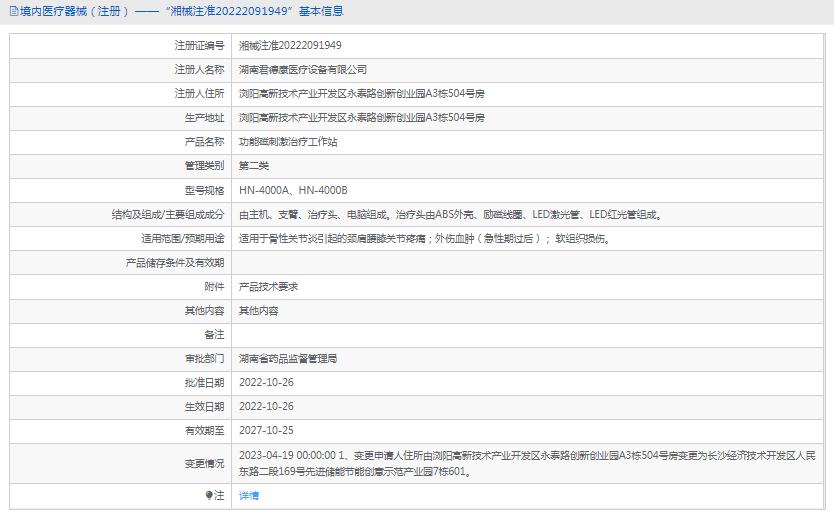Click the bullet icon beside 注 label
Viewport: 834px width, 515px height.
pos(209,495)
